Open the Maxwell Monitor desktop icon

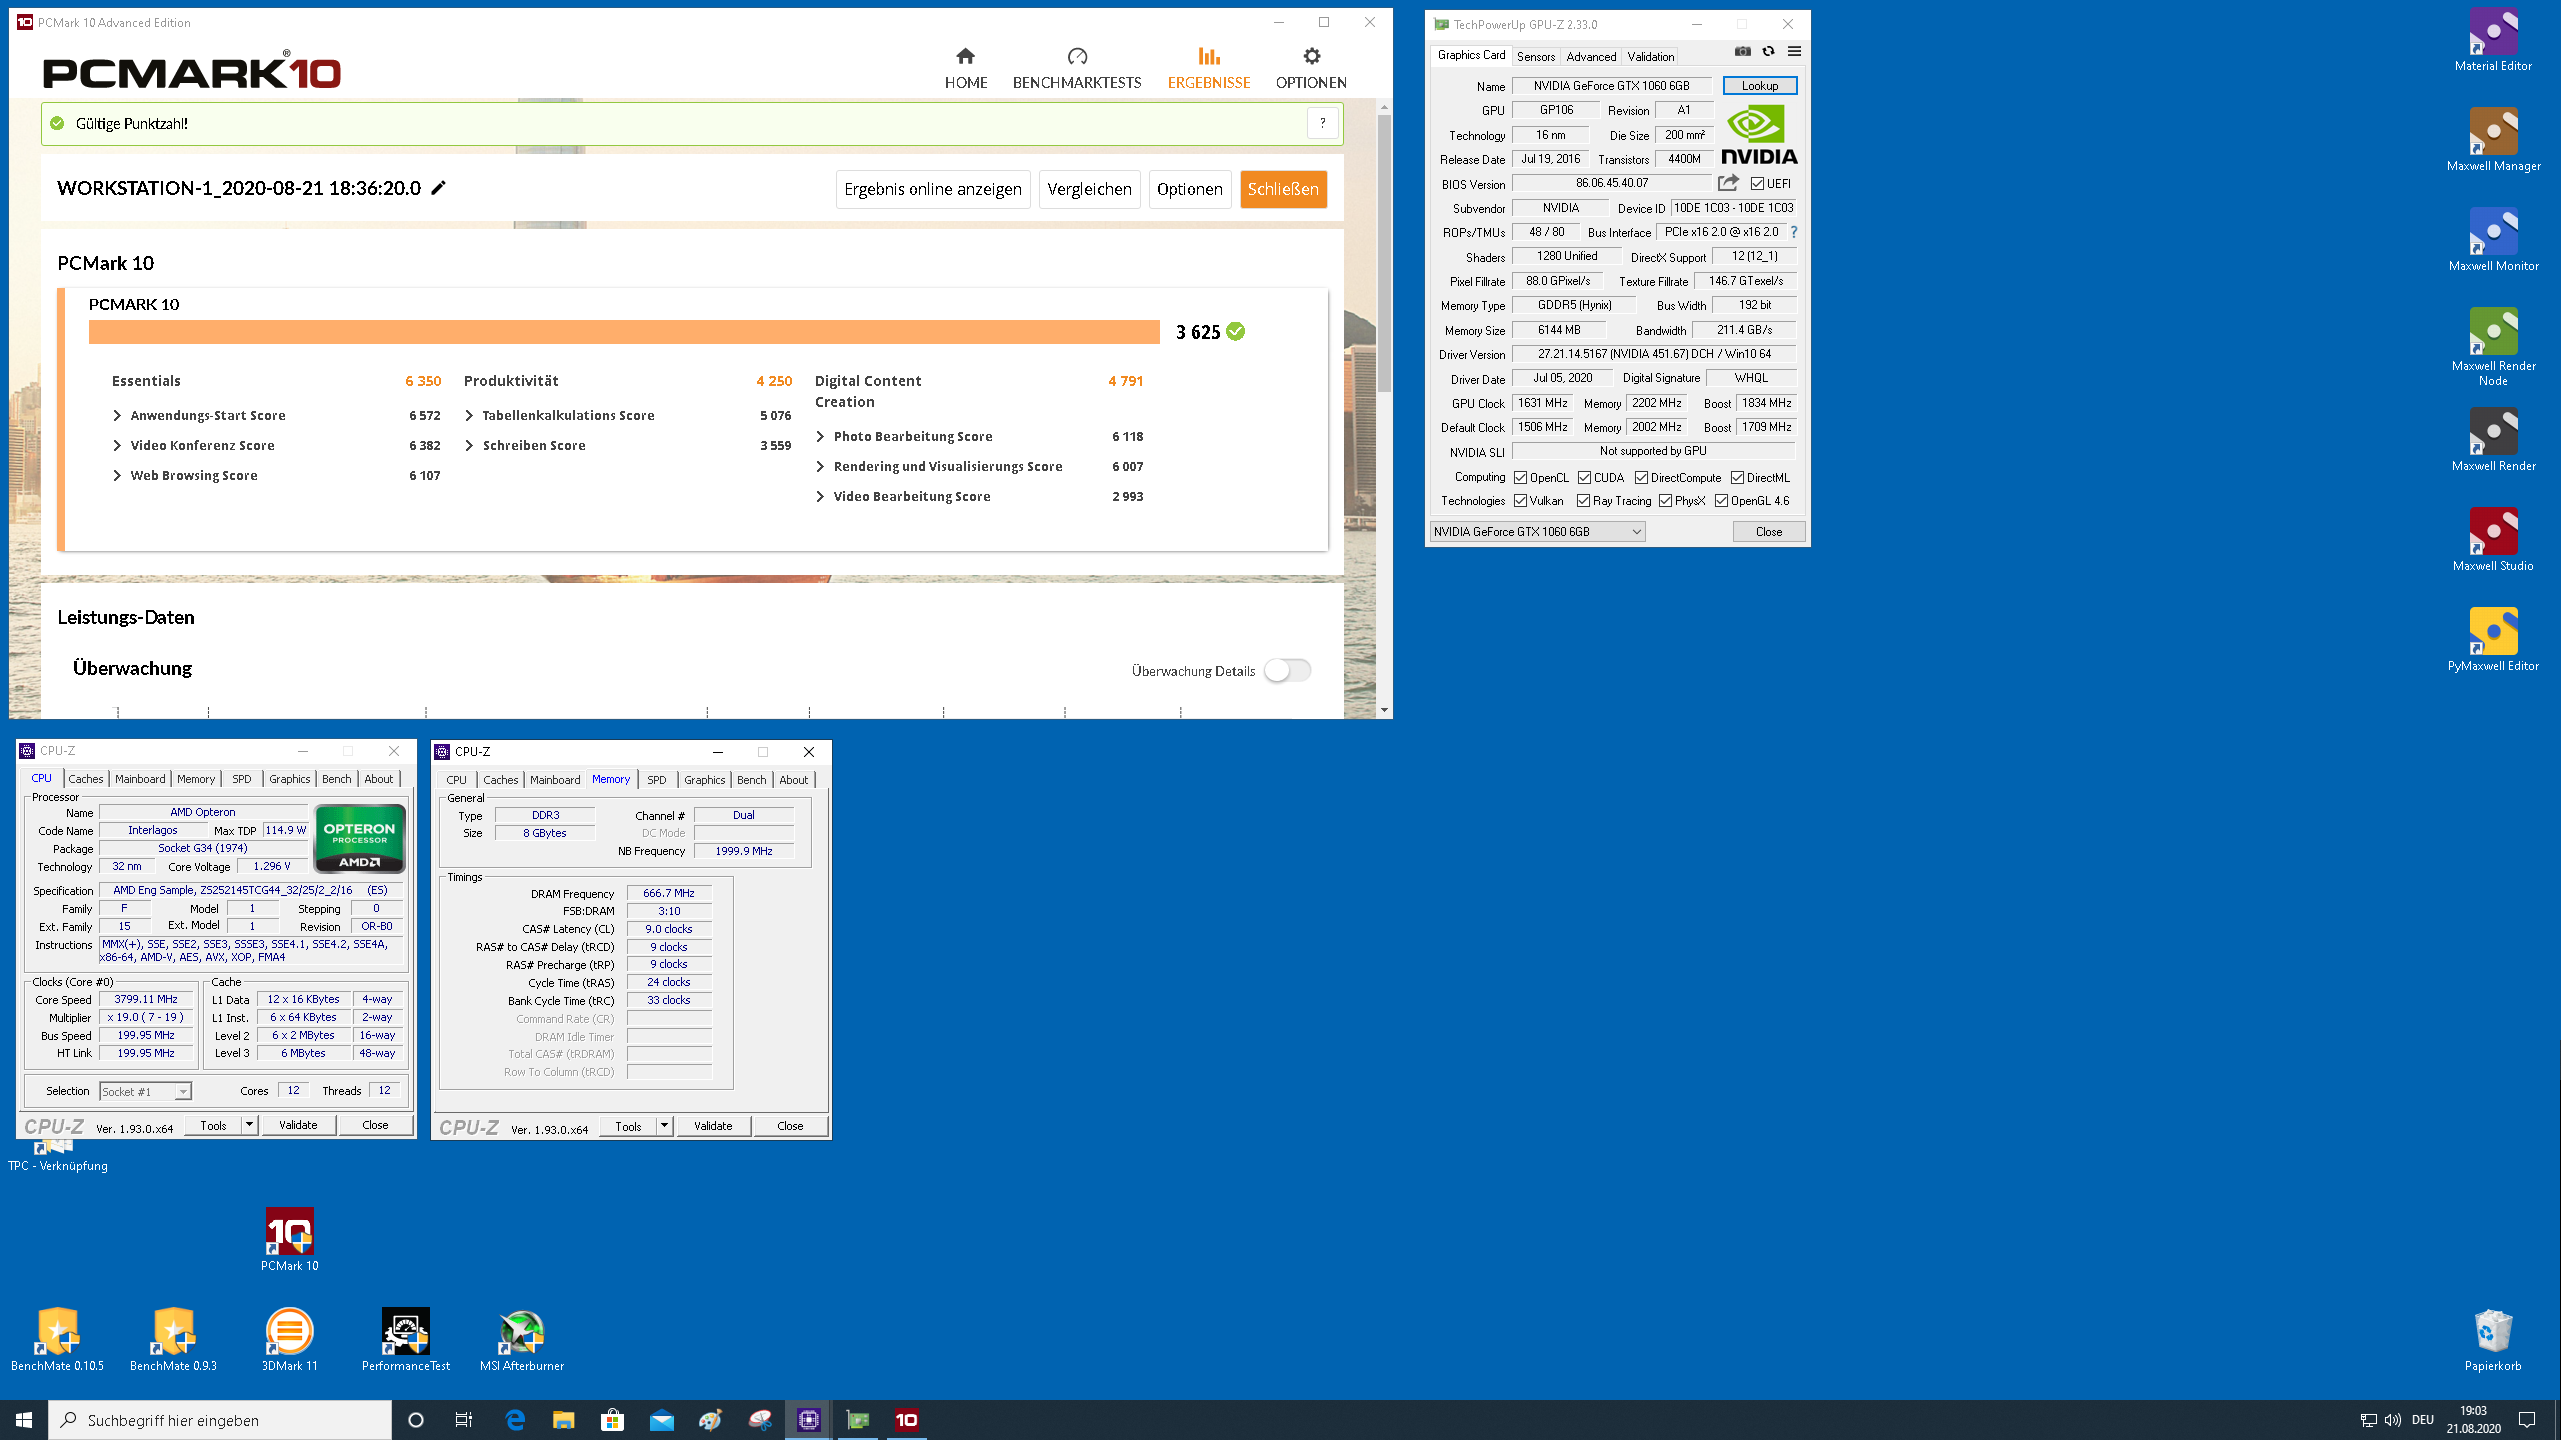[x=2493, y=240]
